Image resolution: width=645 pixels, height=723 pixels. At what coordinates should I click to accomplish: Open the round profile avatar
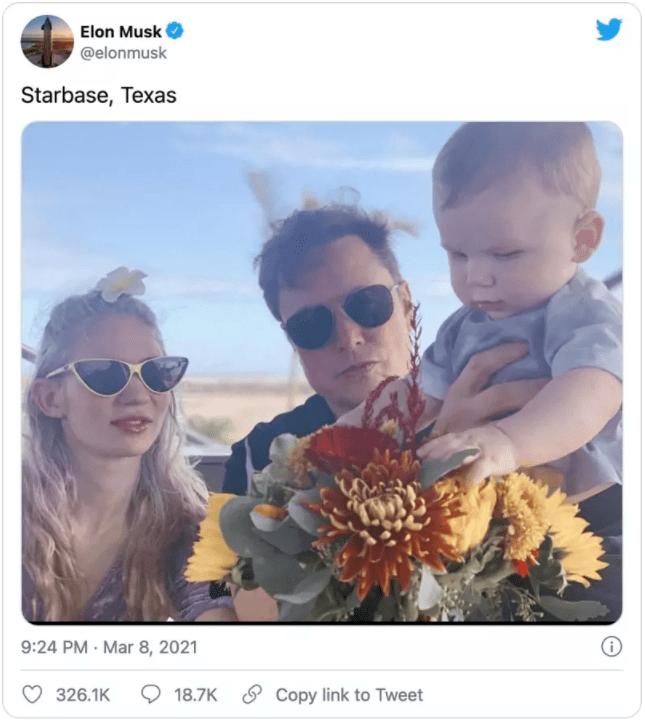[x=47, y=42]
